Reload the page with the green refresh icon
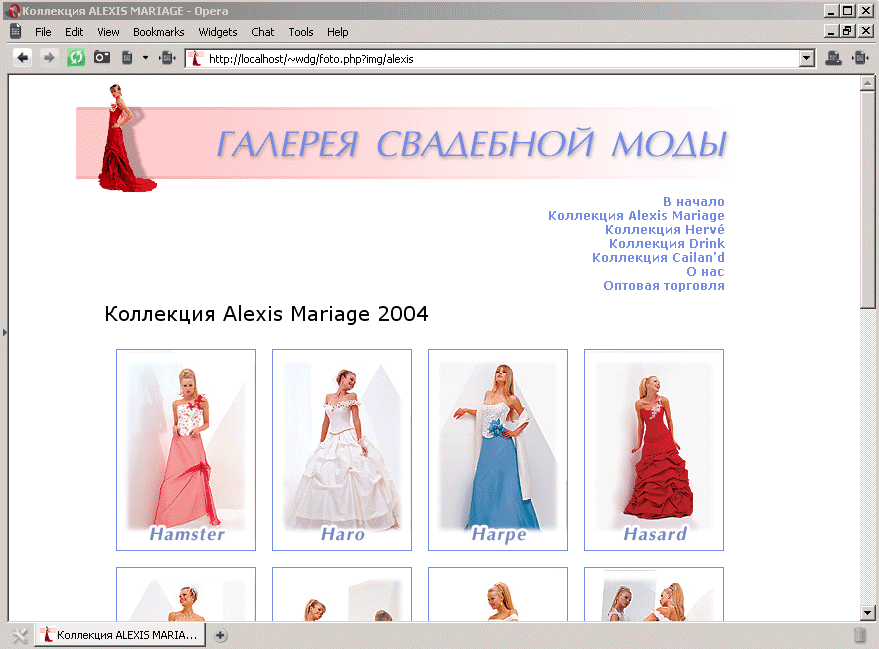The width and height of the screenshot is (879, 649). click(76, 58)
